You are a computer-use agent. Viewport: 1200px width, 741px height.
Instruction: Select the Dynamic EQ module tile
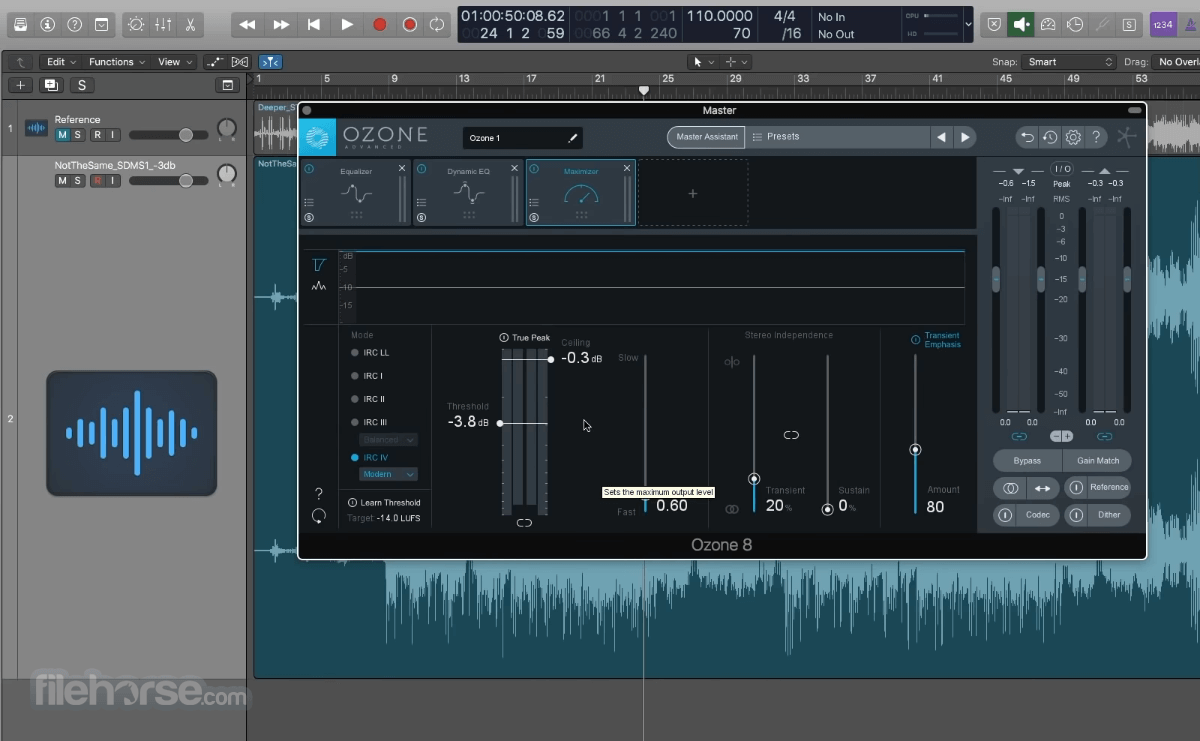[468, 193]
